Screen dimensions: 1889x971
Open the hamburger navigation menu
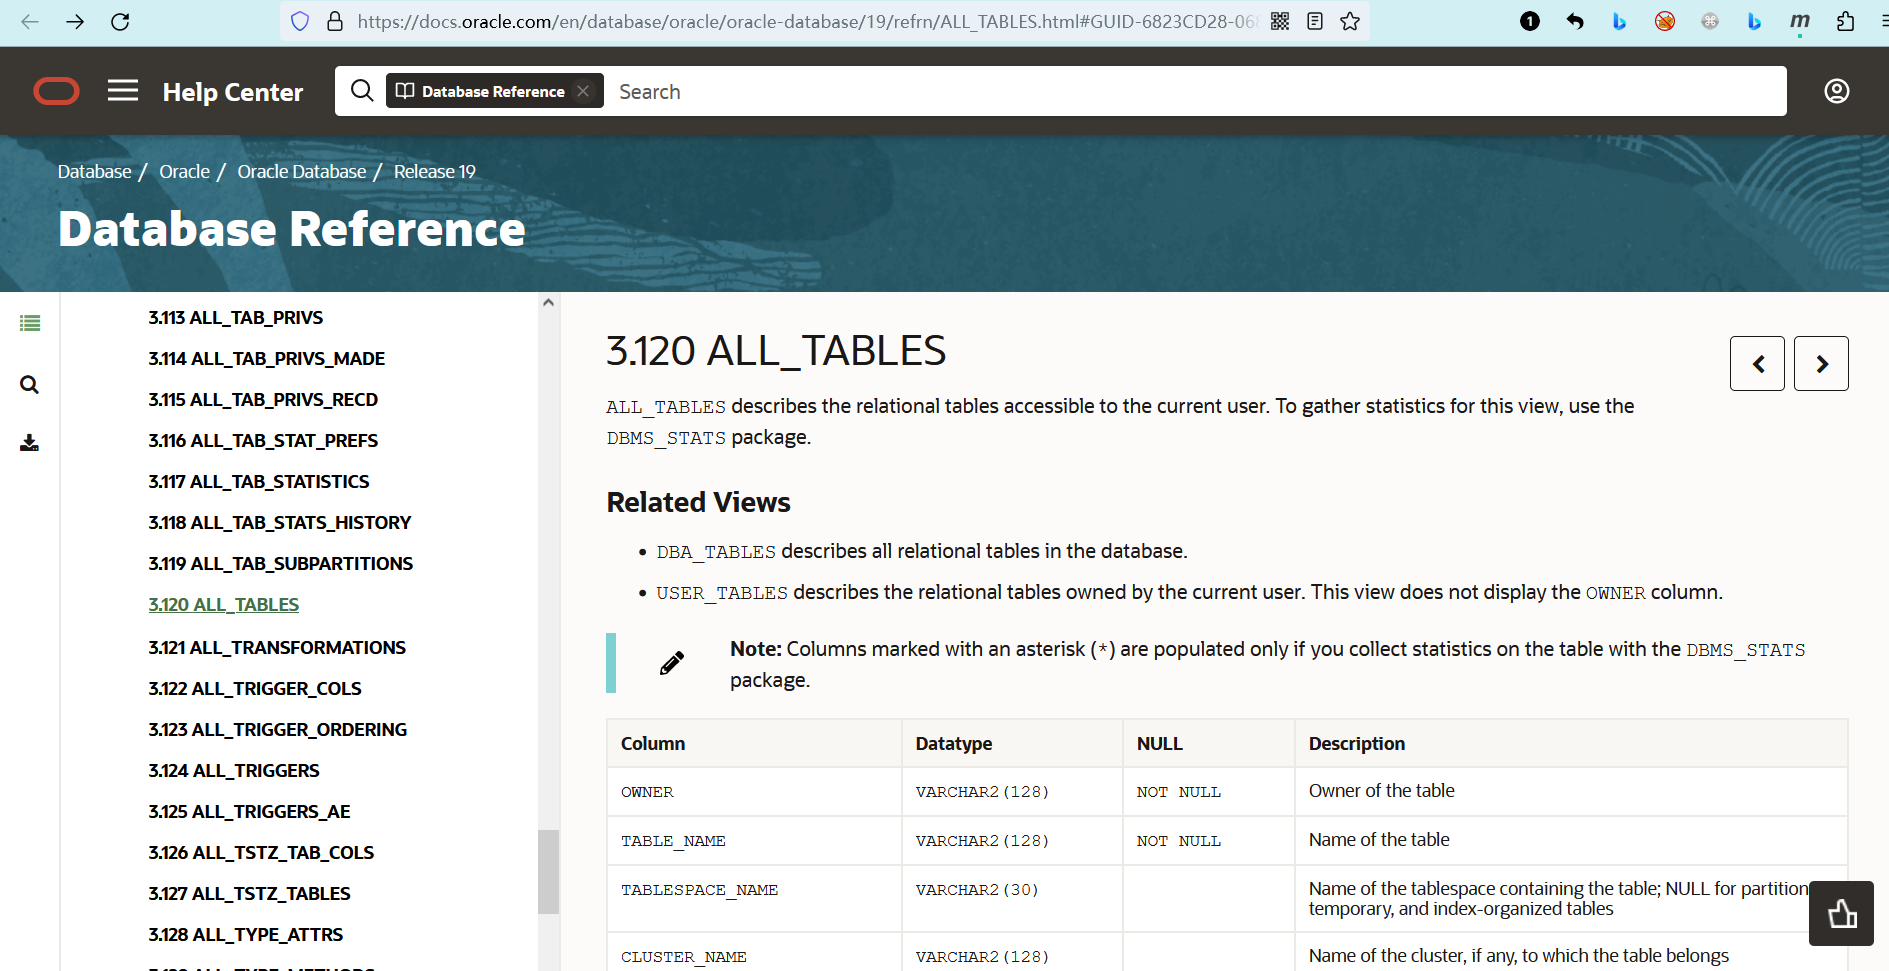tap(123, 91)
